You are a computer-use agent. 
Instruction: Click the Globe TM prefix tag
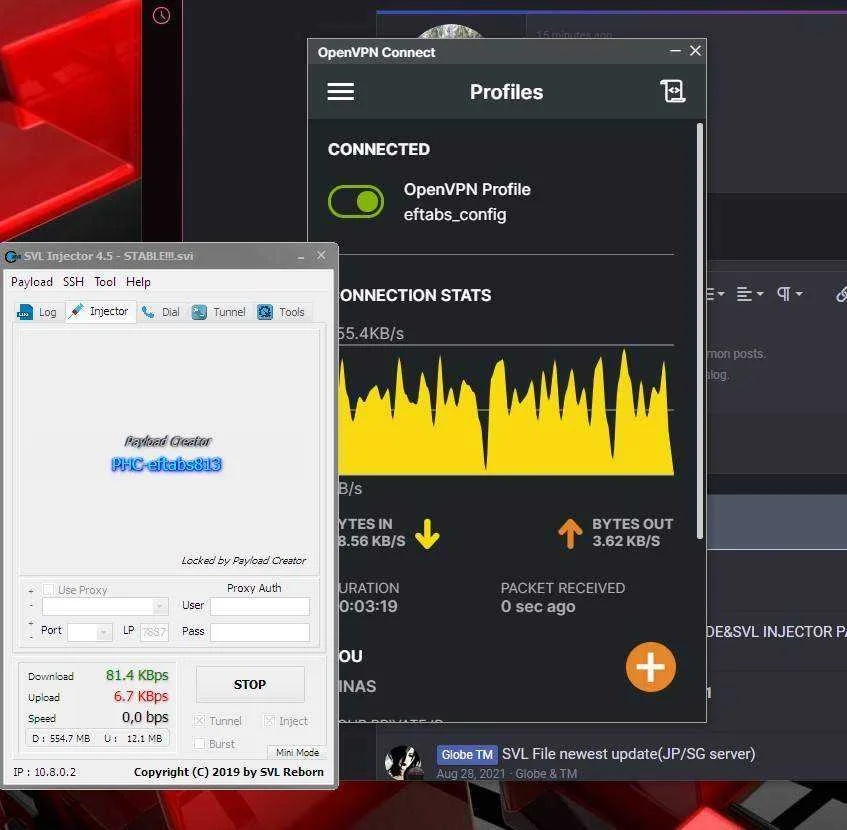(467, 754)
